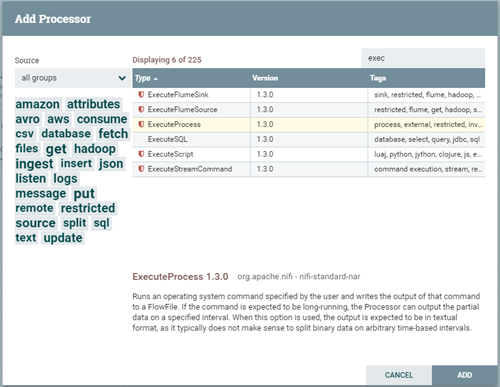Filter by the restricted tag
500x387 pixels.
88,208
